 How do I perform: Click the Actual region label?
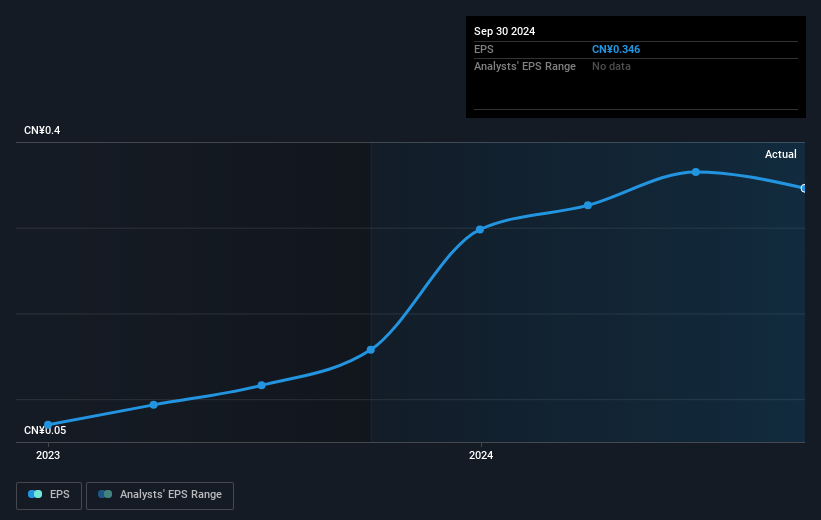(781, 154)
